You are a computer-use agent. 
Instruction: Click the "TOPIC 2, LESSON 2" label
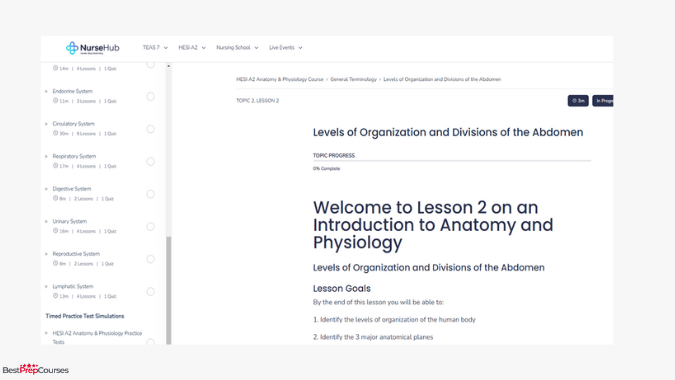click(x=257, y=101)
